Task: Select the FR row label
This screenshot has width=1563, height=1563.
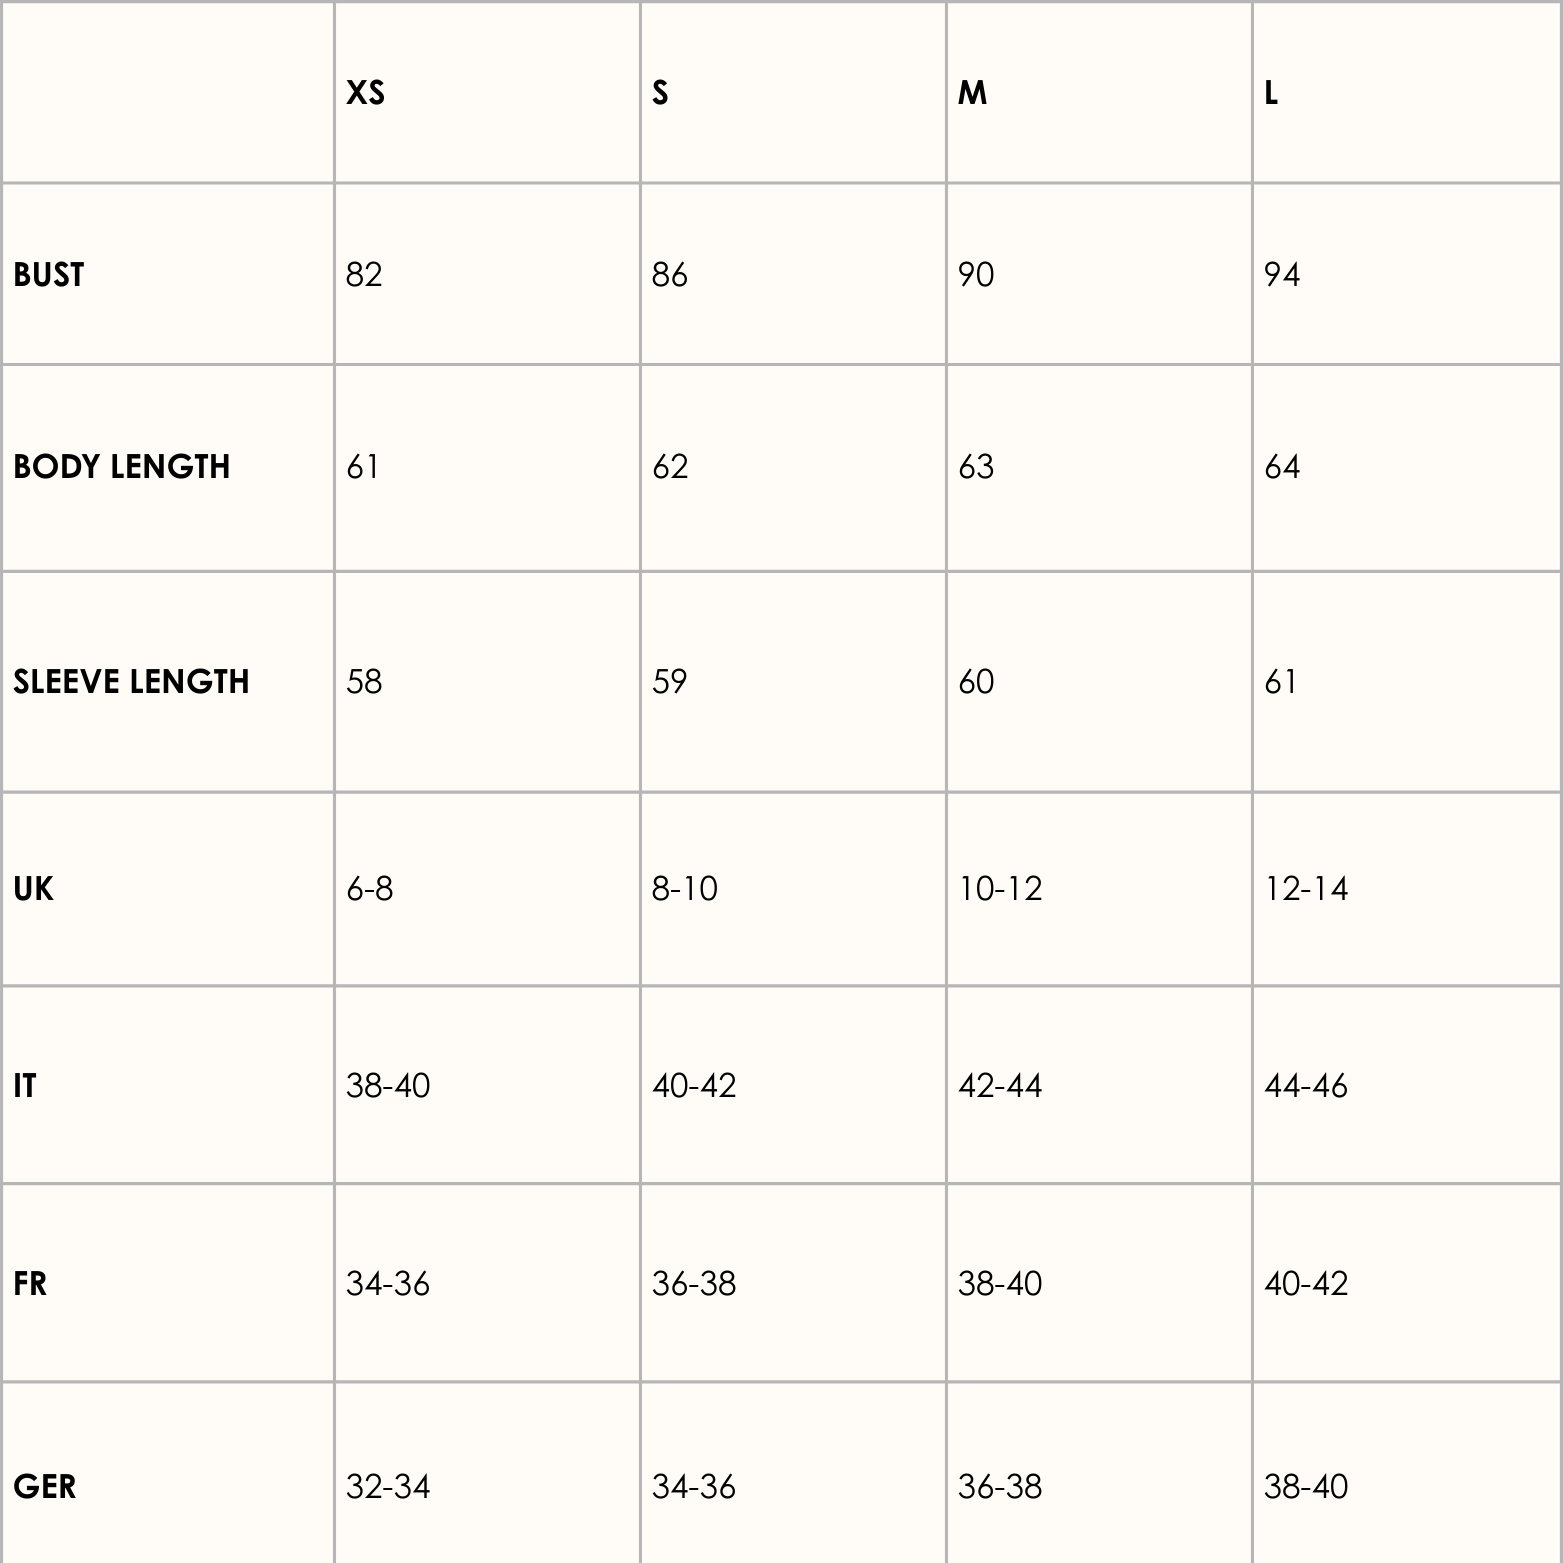Action: pos(30,1284)
